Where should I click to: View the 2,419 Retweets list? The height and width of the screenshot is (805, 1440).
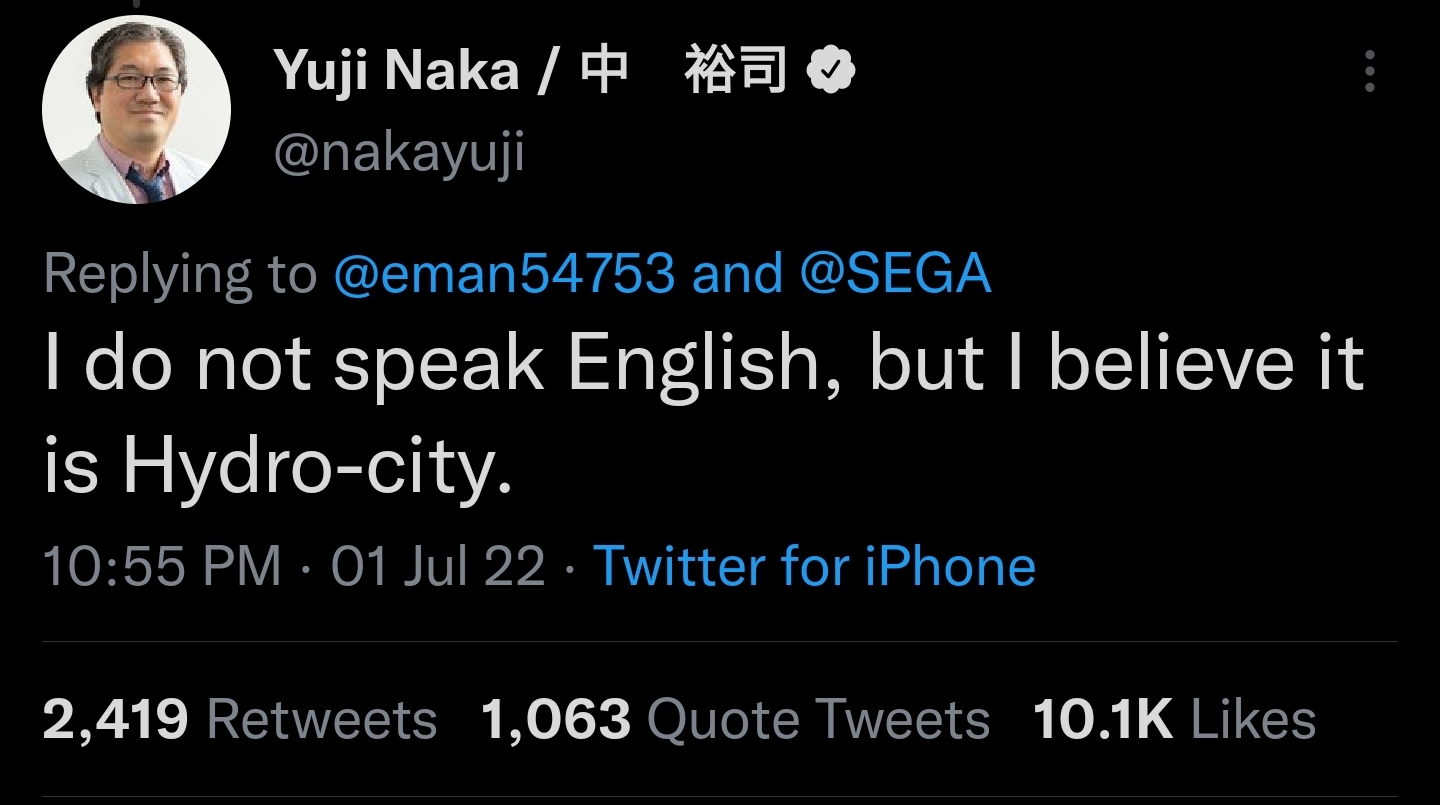click(240, 720)
